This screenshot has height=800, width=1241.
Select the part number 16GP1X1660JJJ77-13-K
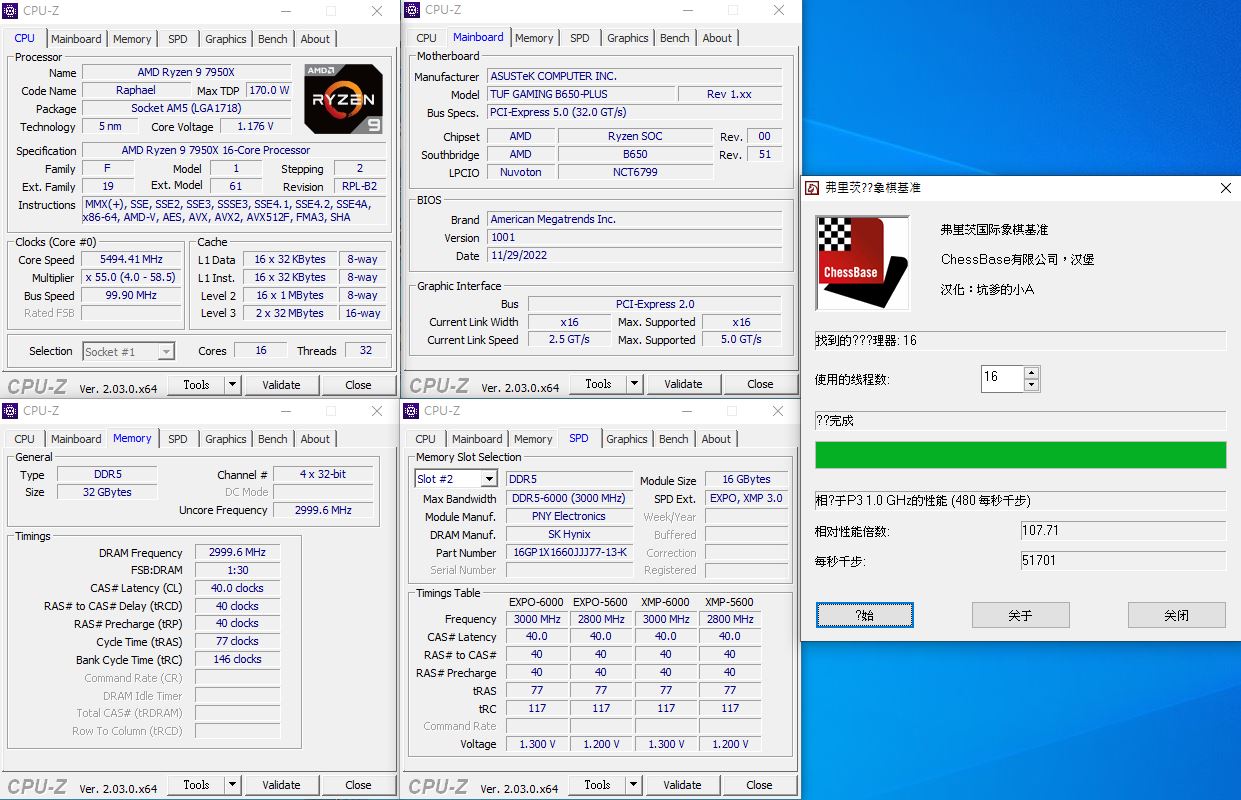(x=569, y=552)
